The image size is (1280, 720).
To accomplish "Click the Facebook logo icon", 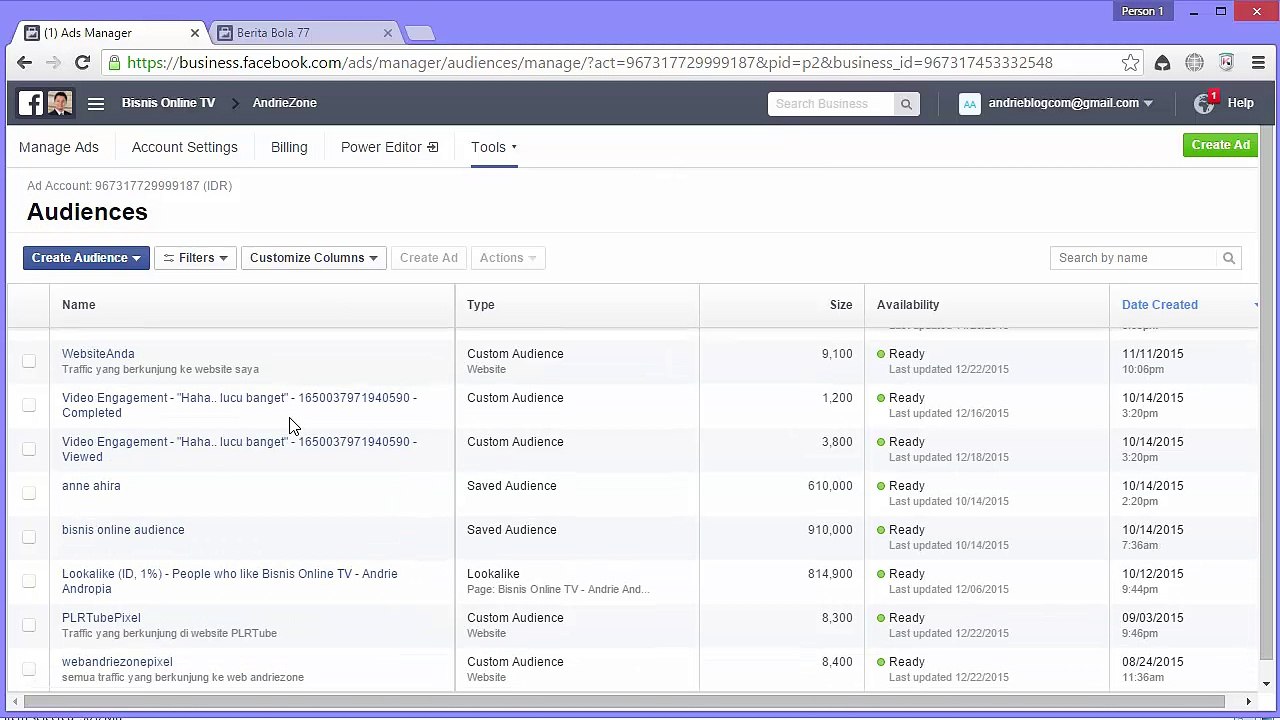I will coord(31,103).
